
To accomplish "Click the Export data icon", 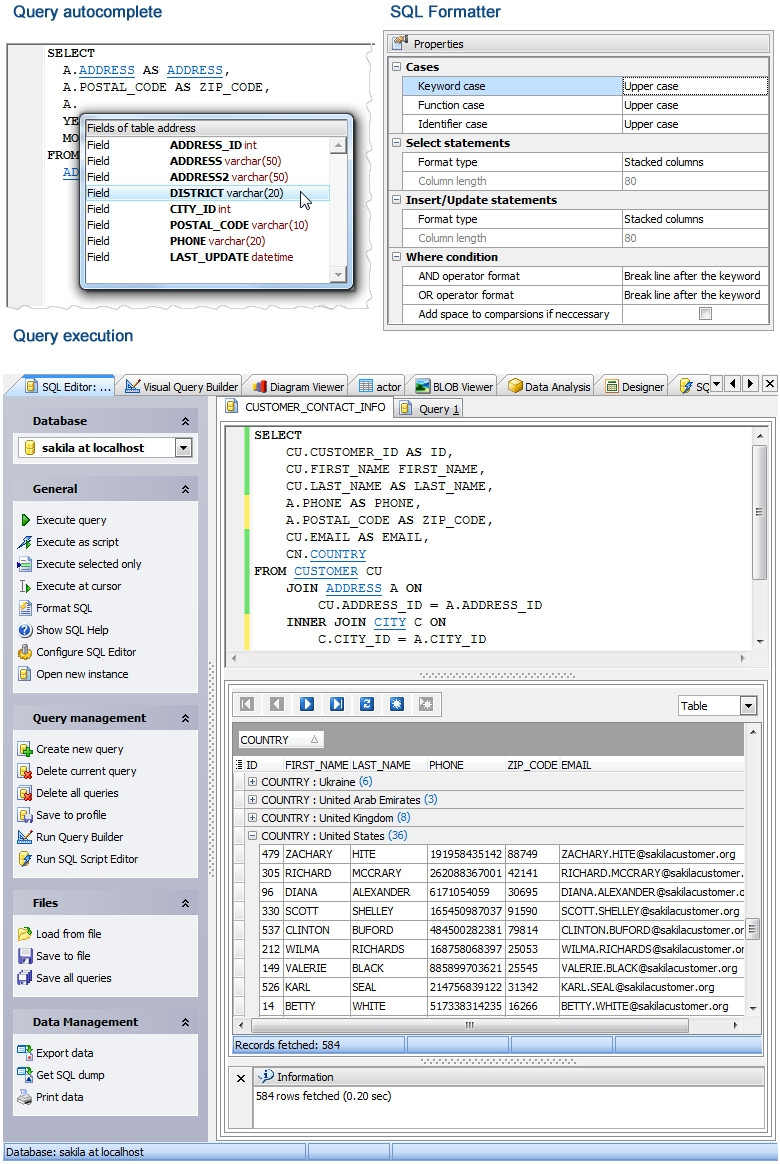I will click(x=26, y=1053).
